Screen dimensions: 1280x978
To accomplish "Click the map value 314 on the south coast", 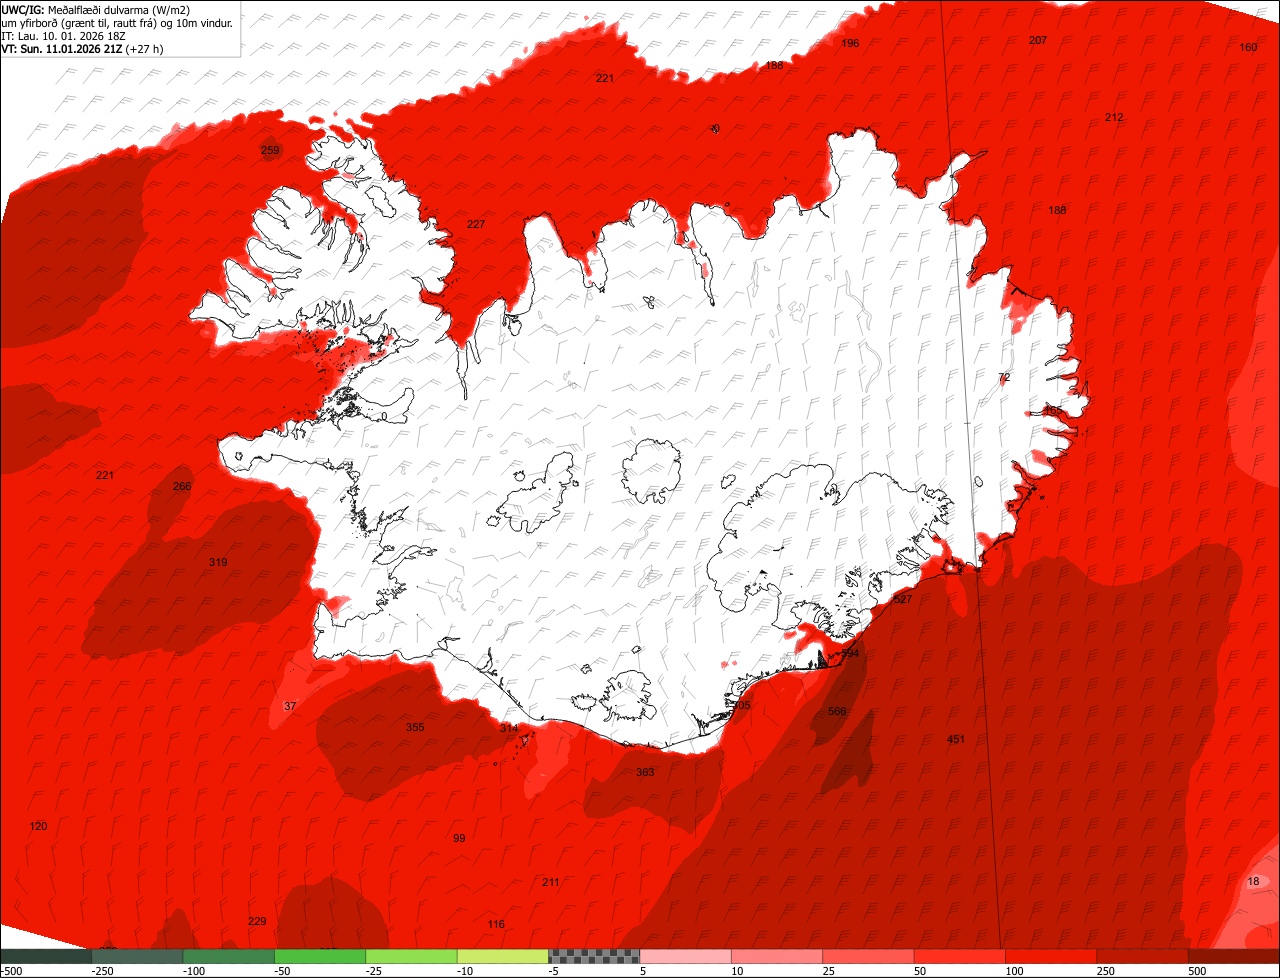I will (509, 728).
